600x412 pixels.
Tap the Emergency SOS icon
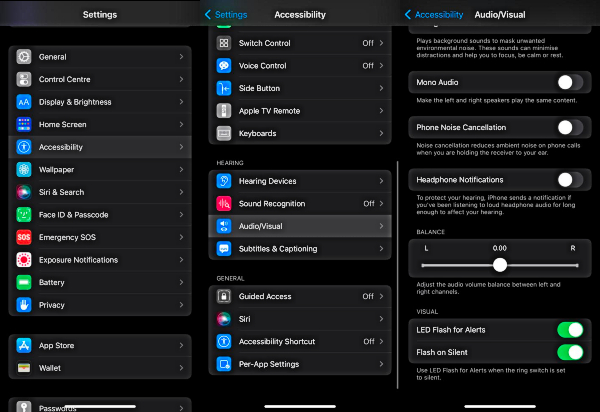[24, 237]
